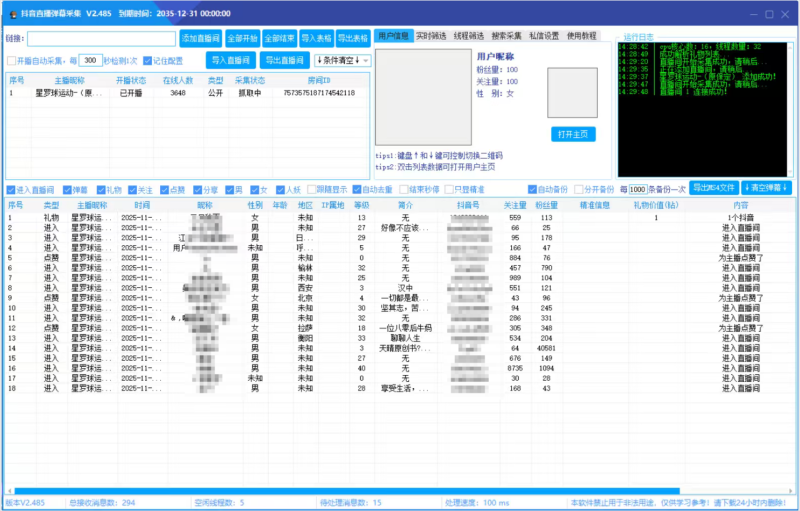This screenshot has width=800, height=511.
Task: Toggle the 进入直播间 filter checkbox
Action: coord(11,189)
